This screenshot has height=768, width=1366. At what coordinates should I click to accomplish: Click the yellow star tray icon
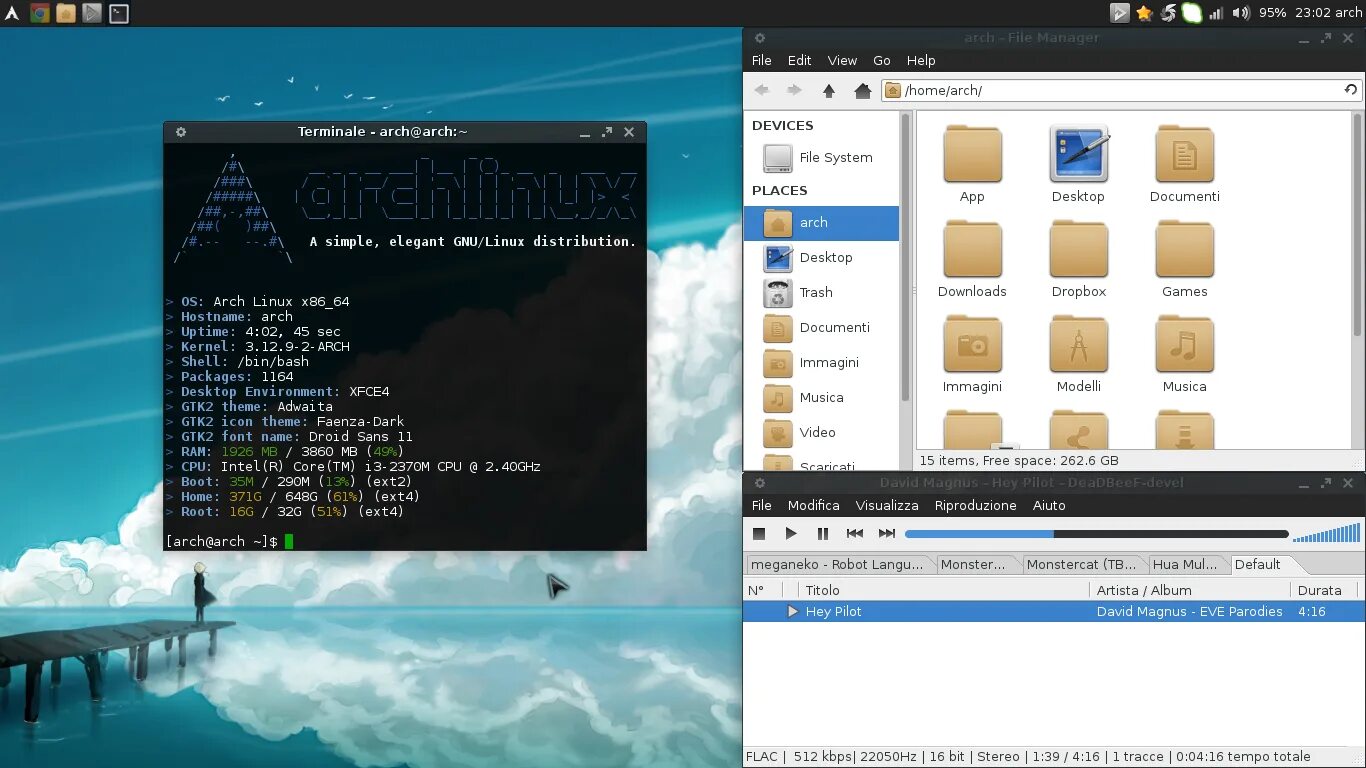[x=1144, y=13]
